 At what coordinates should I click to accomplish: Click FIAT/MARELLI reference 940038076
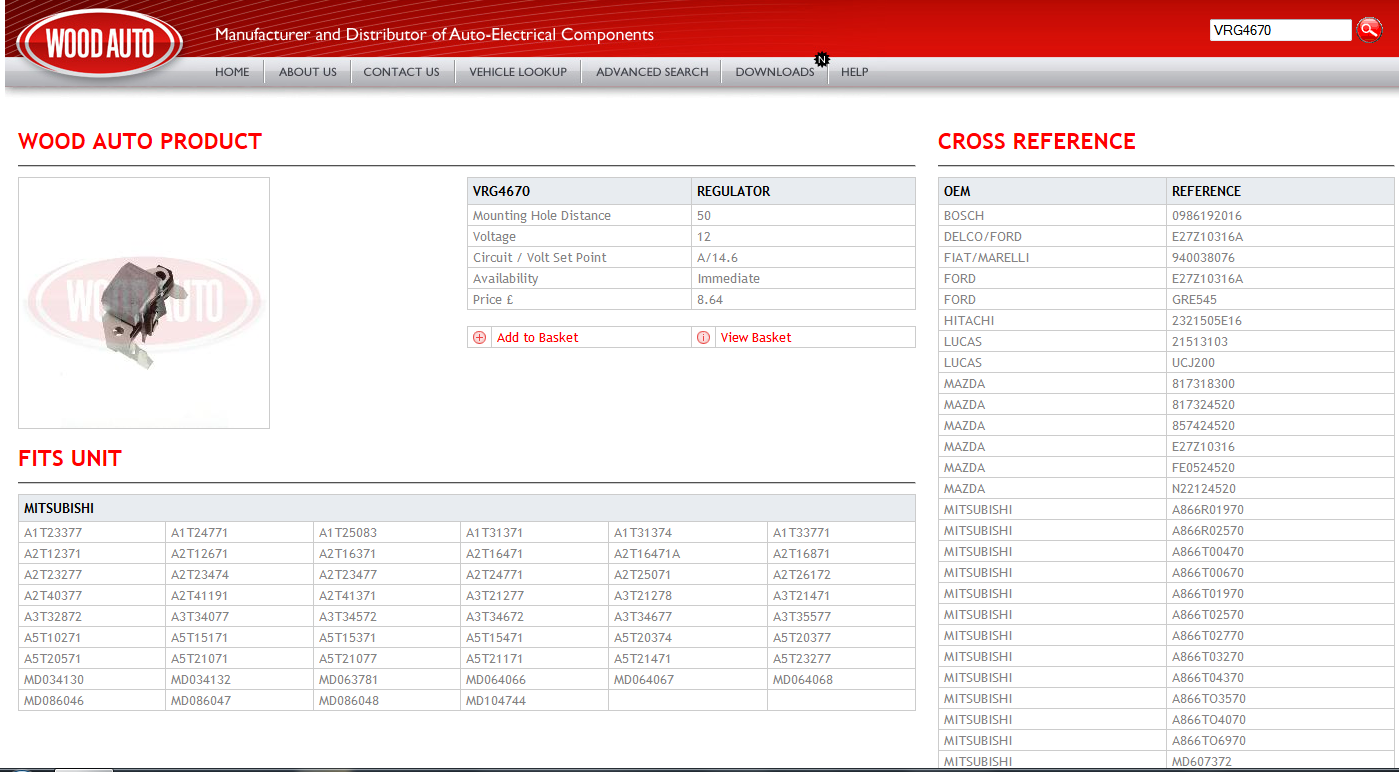[1203, 258]
